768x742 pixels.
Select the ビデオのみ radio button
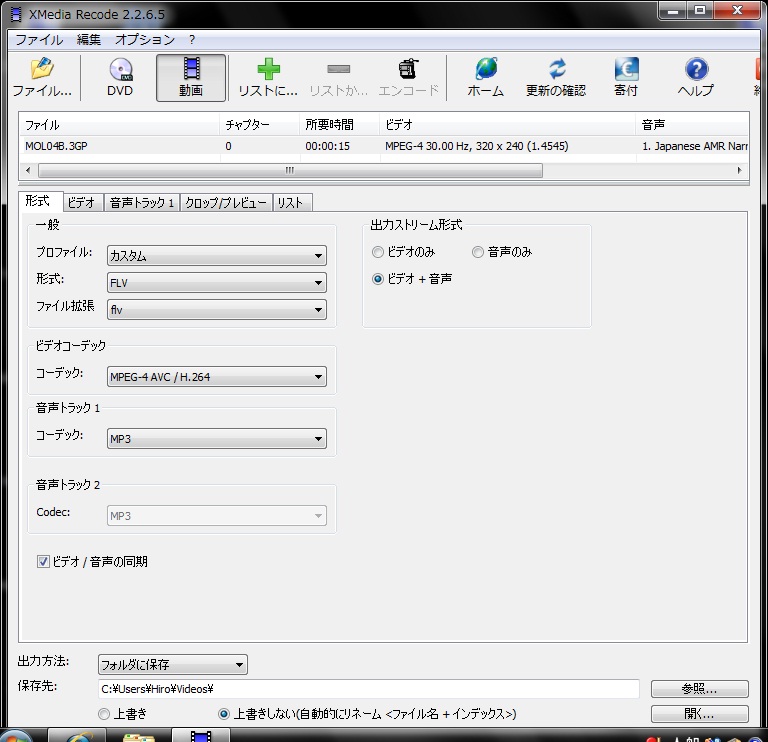(378, 252)
